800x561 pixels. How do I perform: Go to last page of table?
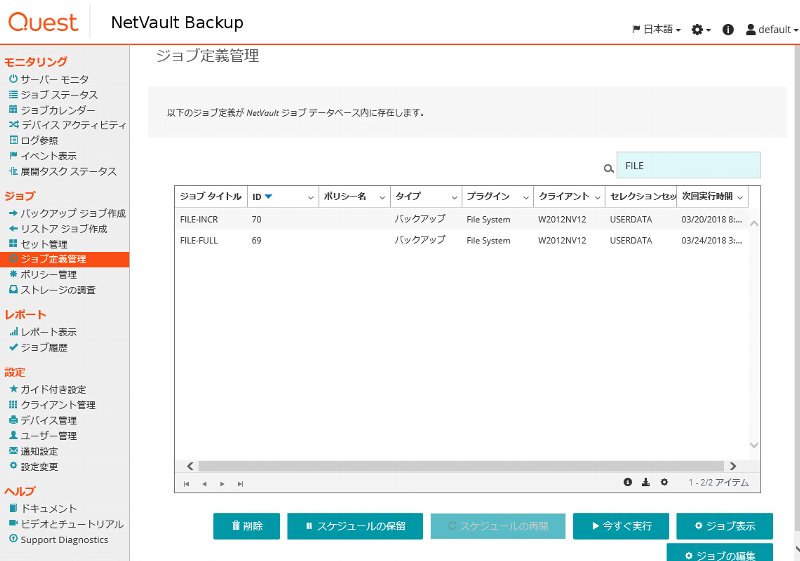click(240, 483)
